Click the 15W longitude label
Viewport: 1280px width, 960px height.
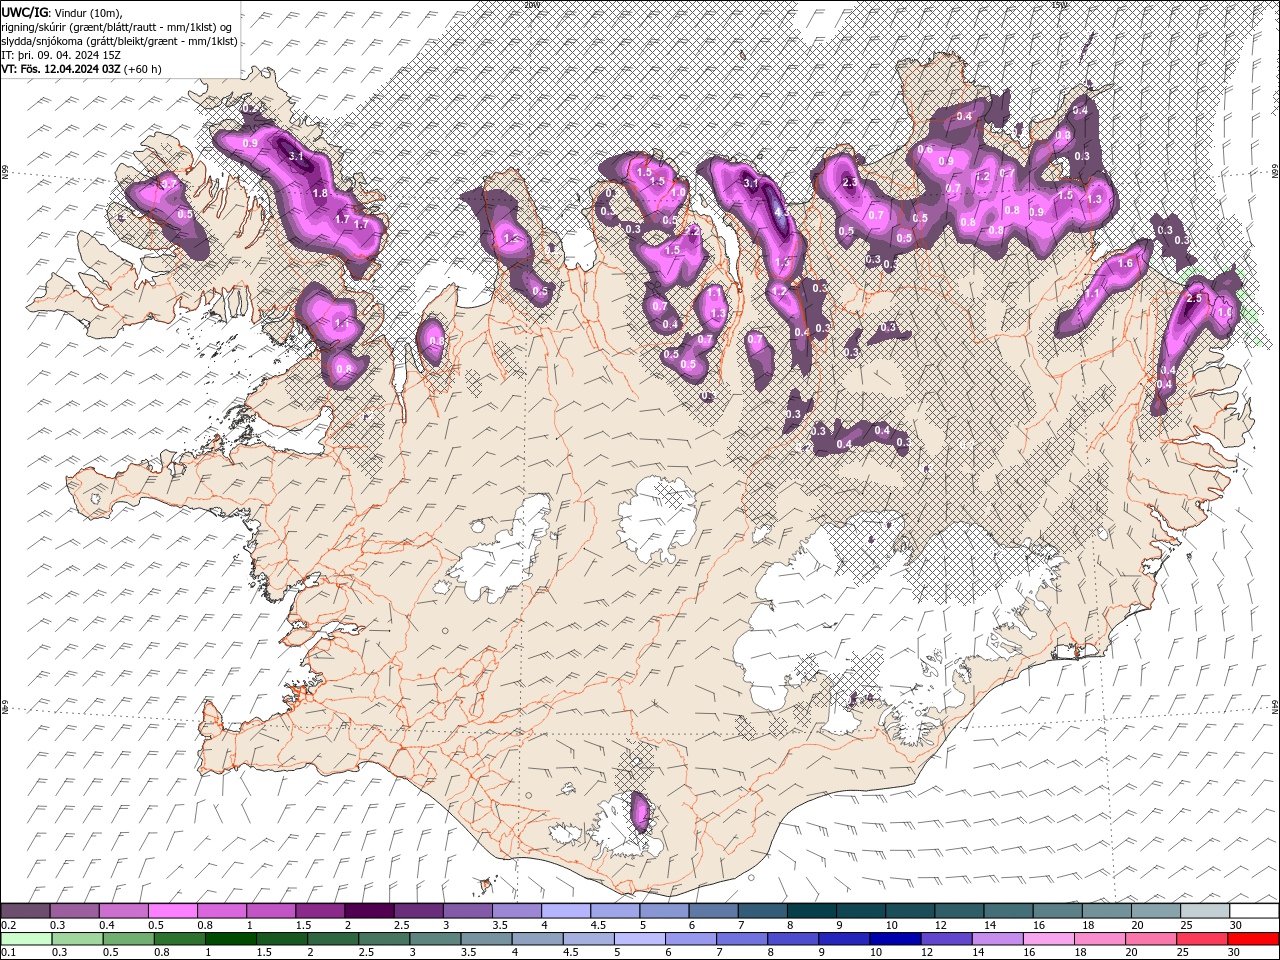[1060, 4]
